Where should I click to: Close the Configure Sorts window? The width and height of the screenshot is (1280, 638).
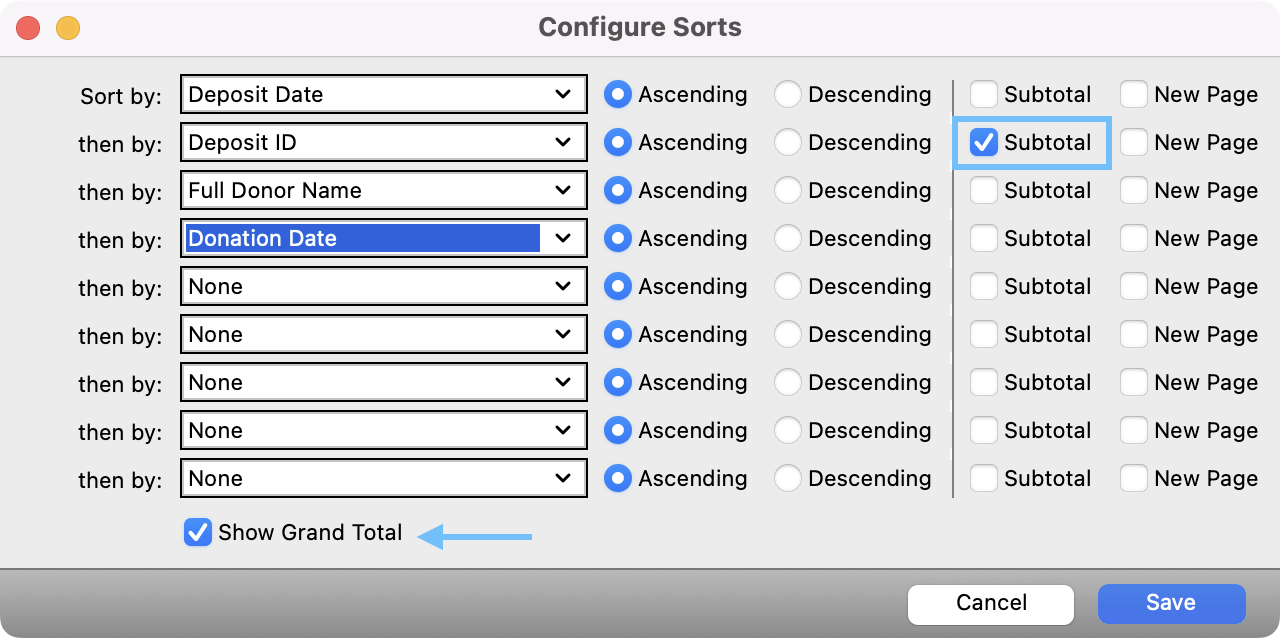click(x=28, y=27)
